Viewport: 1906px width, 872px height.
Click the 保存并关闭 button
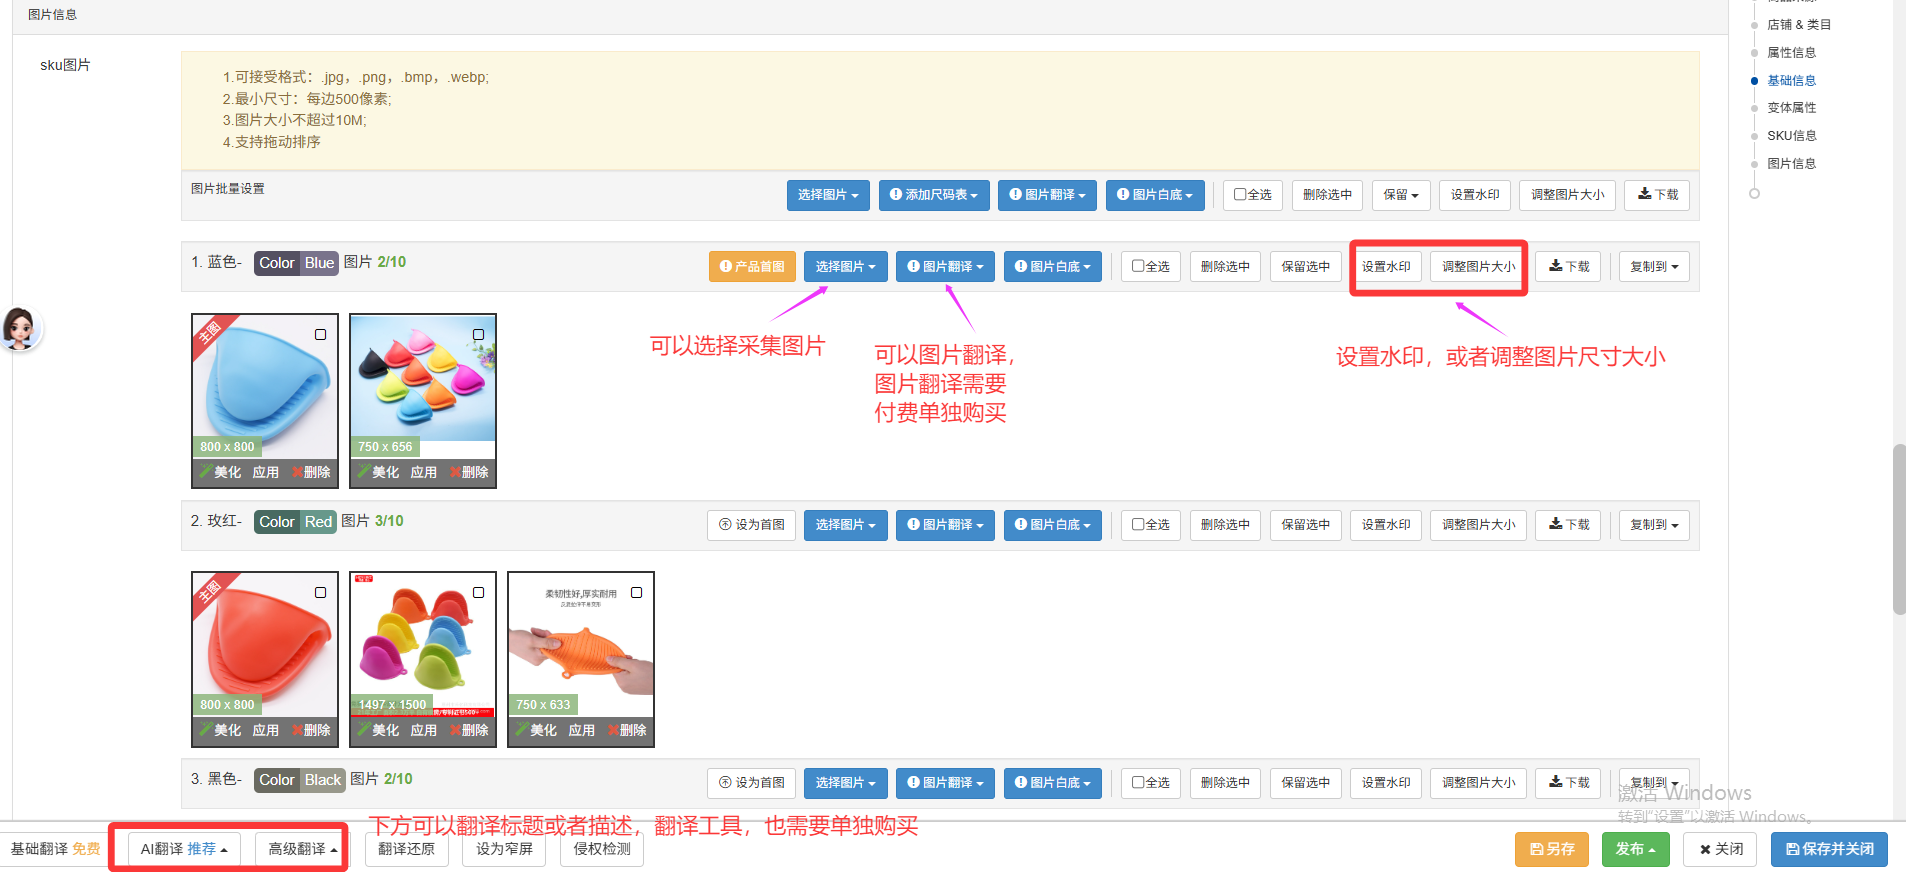1829,849
